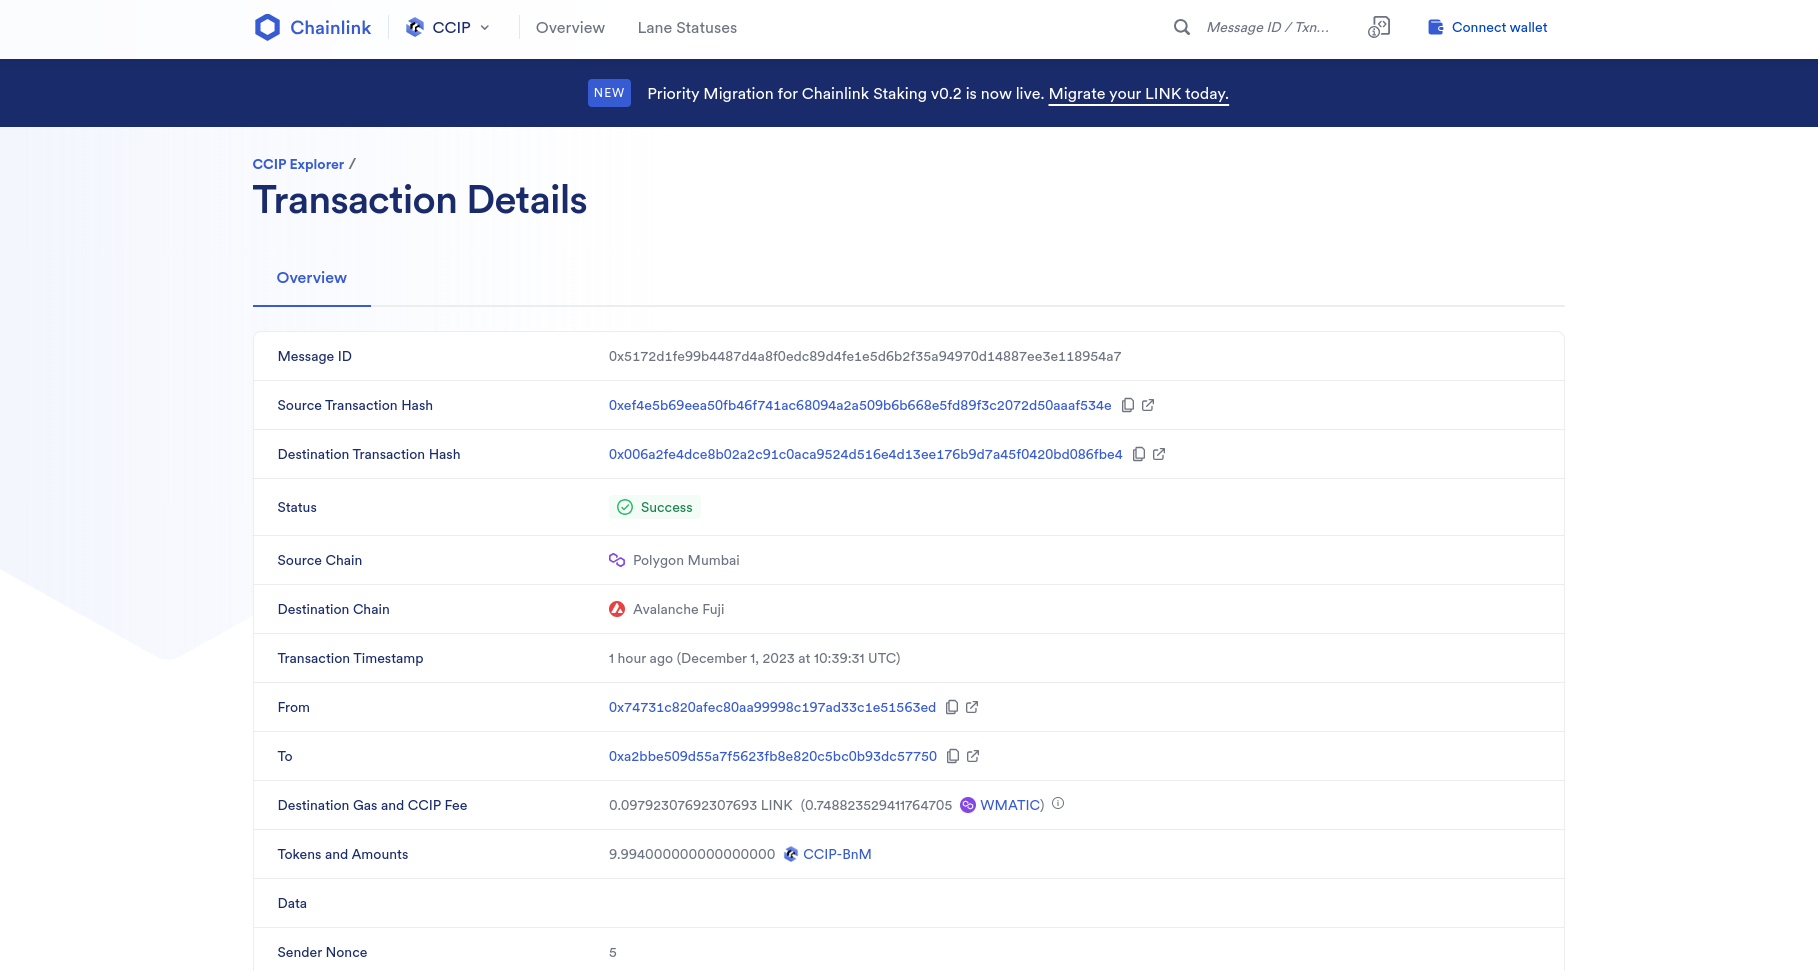Open the search magnifier
This screenshot has width=1818, height=971.
click(1181, 27)
